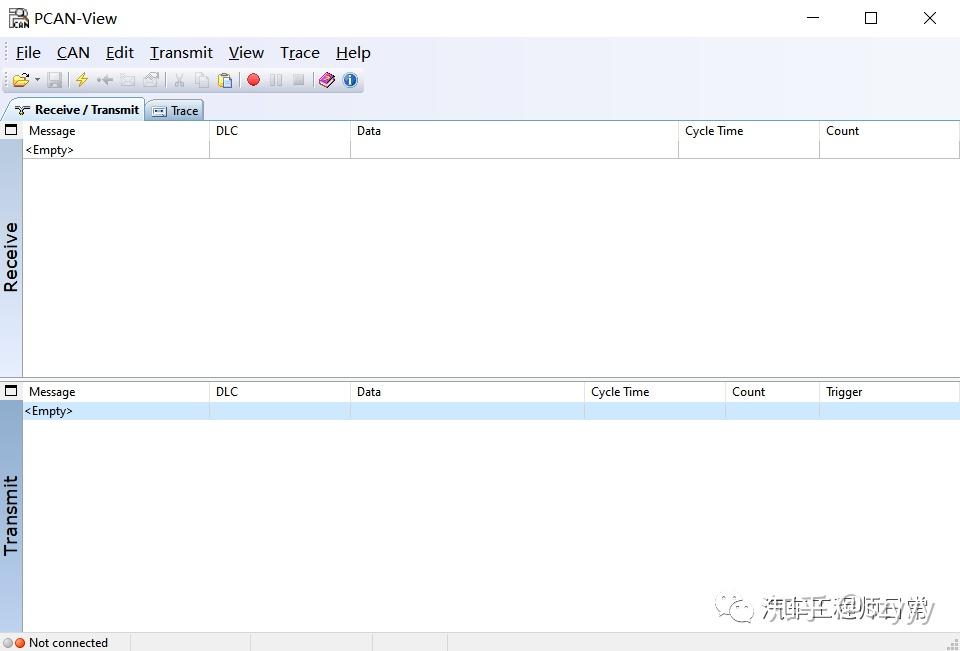The height and width of the screenshot is (651, 960).
Task: Click the Copy toolbar icon
Action: pyautogui.click(x=201, y=80)
